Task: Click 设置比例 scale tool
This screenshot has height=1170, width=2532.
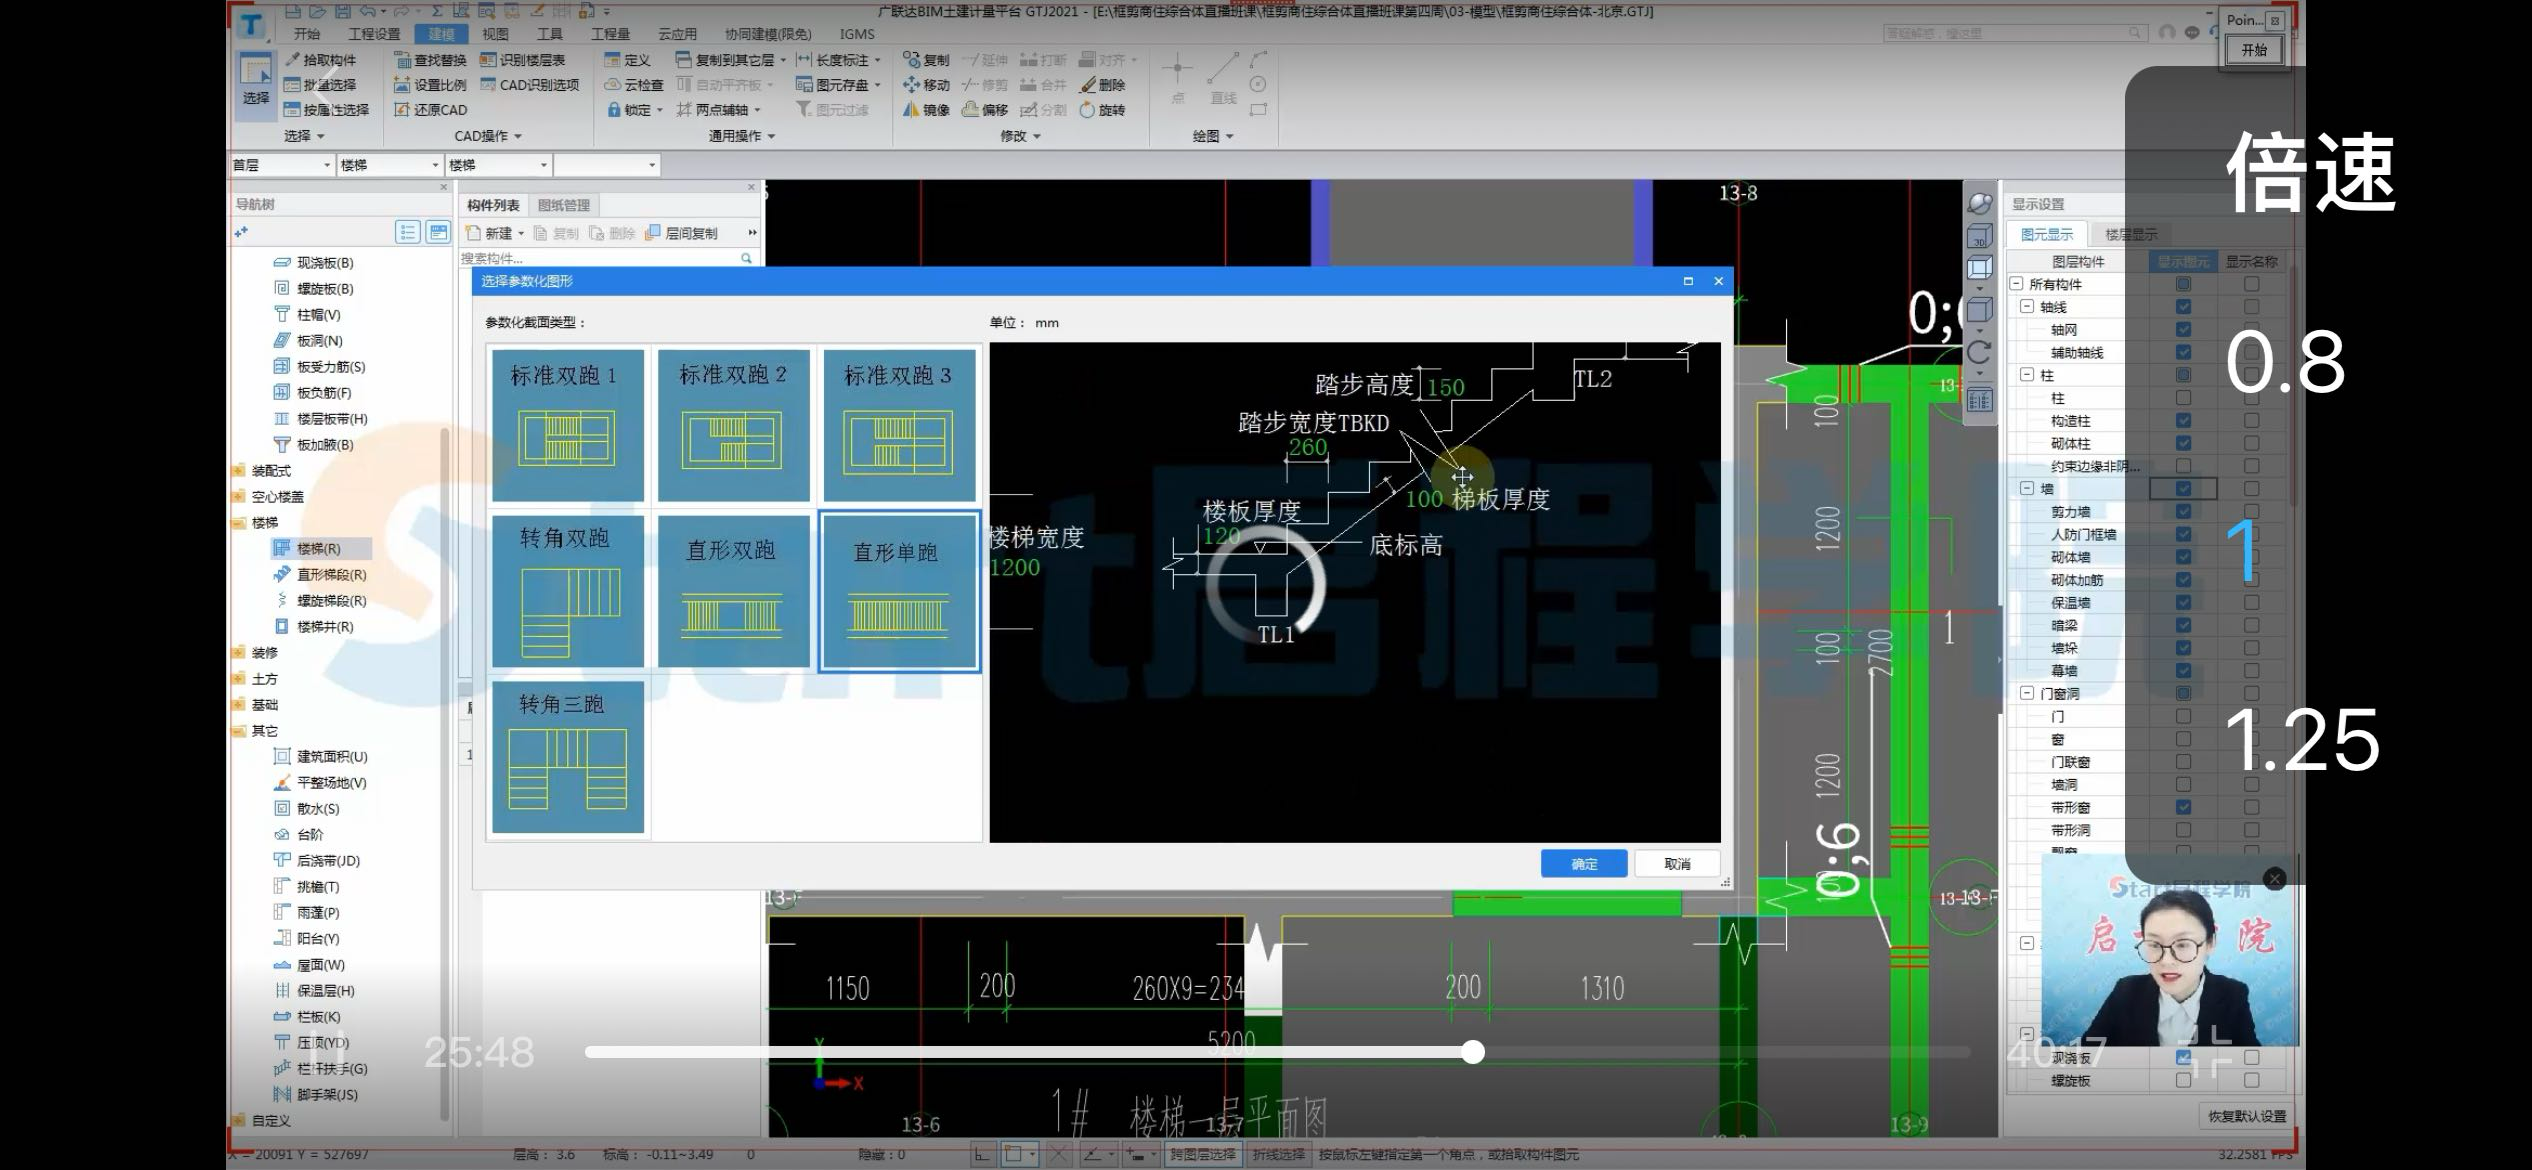Action: point(430,85)
